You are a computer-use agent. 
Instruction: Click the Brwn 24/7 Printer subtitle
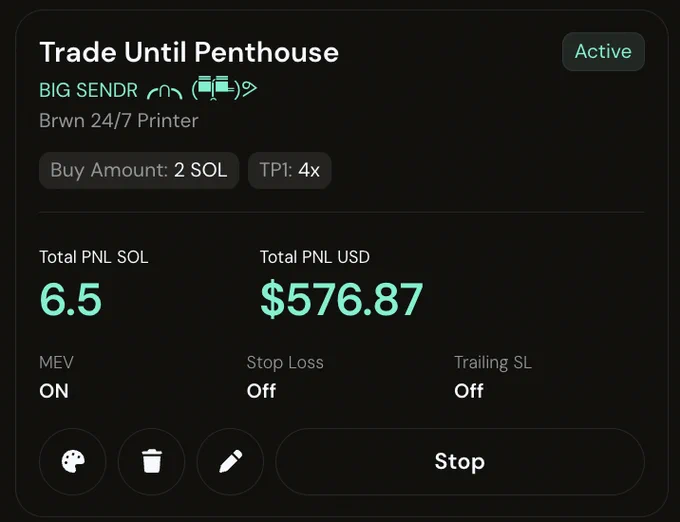click(x=119, y=121)
